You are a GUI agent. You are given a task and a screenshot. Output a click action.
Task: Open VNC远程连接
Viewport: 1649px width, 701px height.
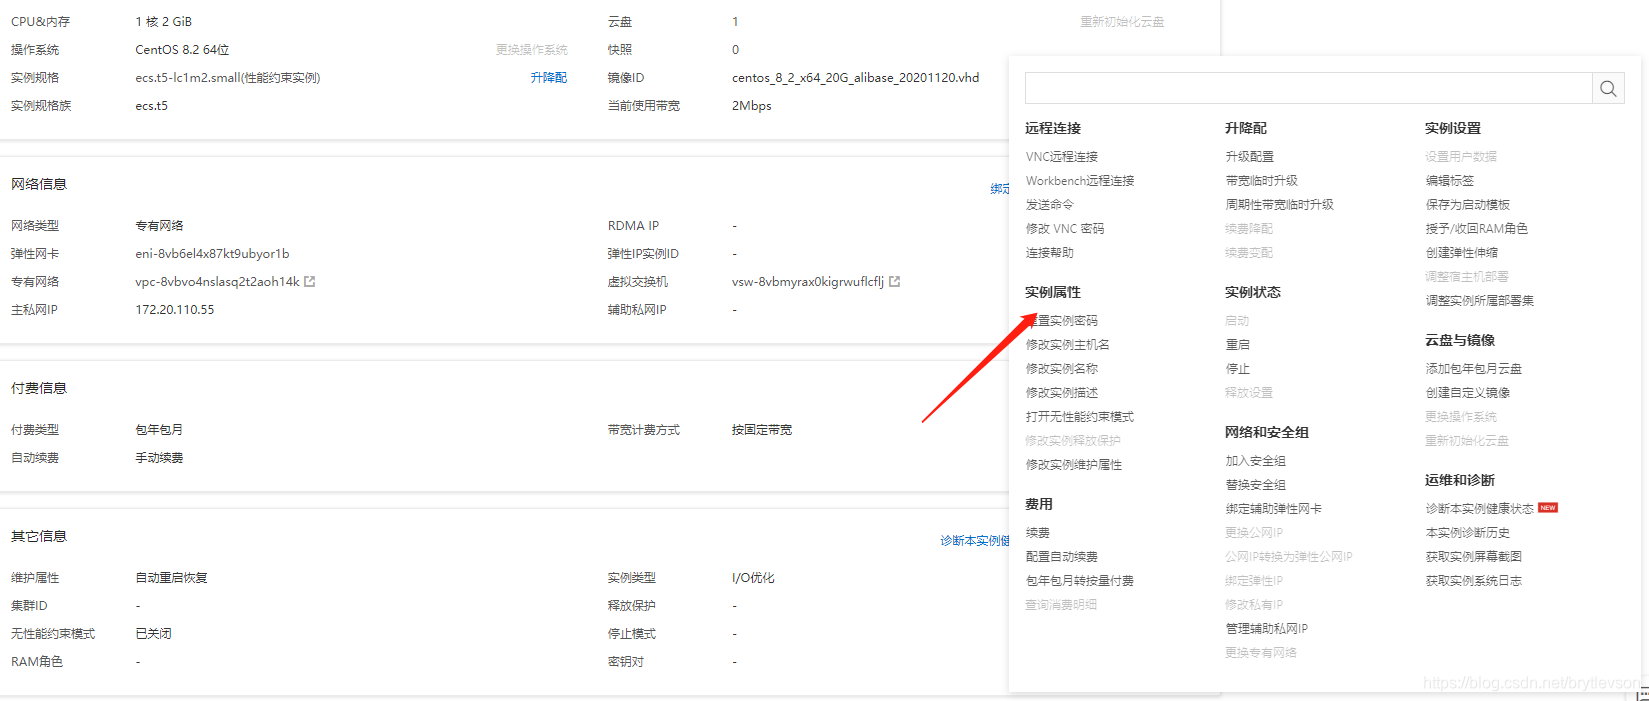point(1062,157)
